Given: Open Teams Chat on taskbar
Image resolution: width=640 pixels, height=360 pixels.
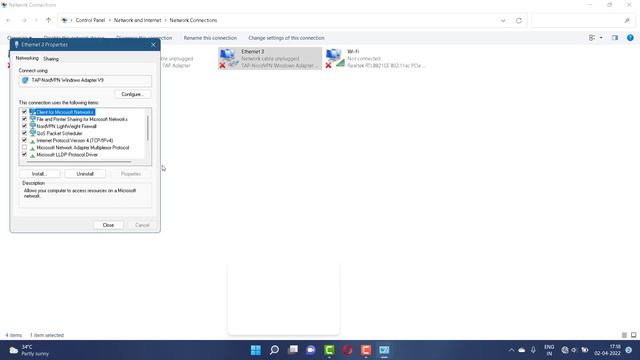Looking at the screenshot, I should click(x=311, y=350).
